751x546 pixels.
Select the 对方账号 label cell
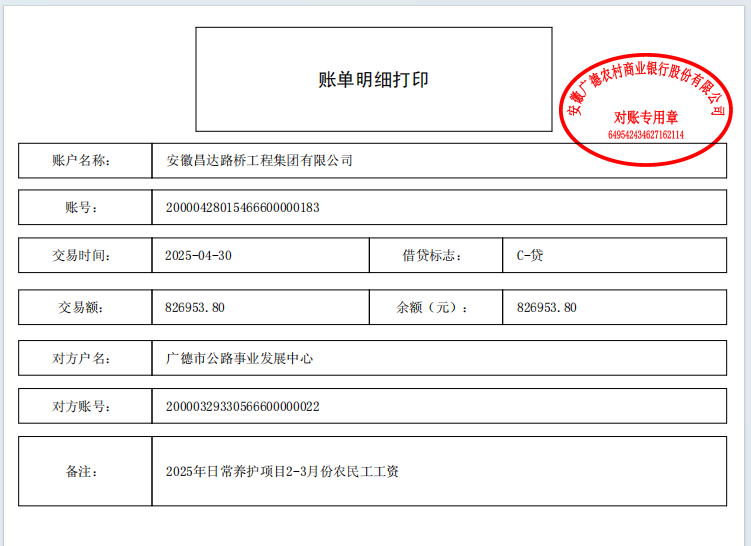(x=85, y=407)
